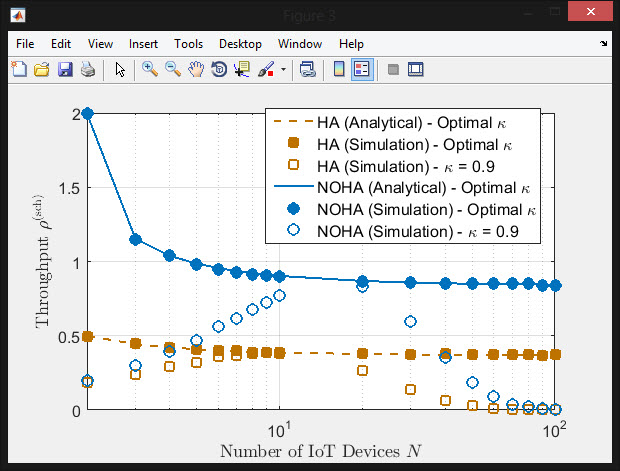Click the x-axis tick label 10^1
Image resolution: width=620 pixels, height=471 pixels.
(279, 429)
